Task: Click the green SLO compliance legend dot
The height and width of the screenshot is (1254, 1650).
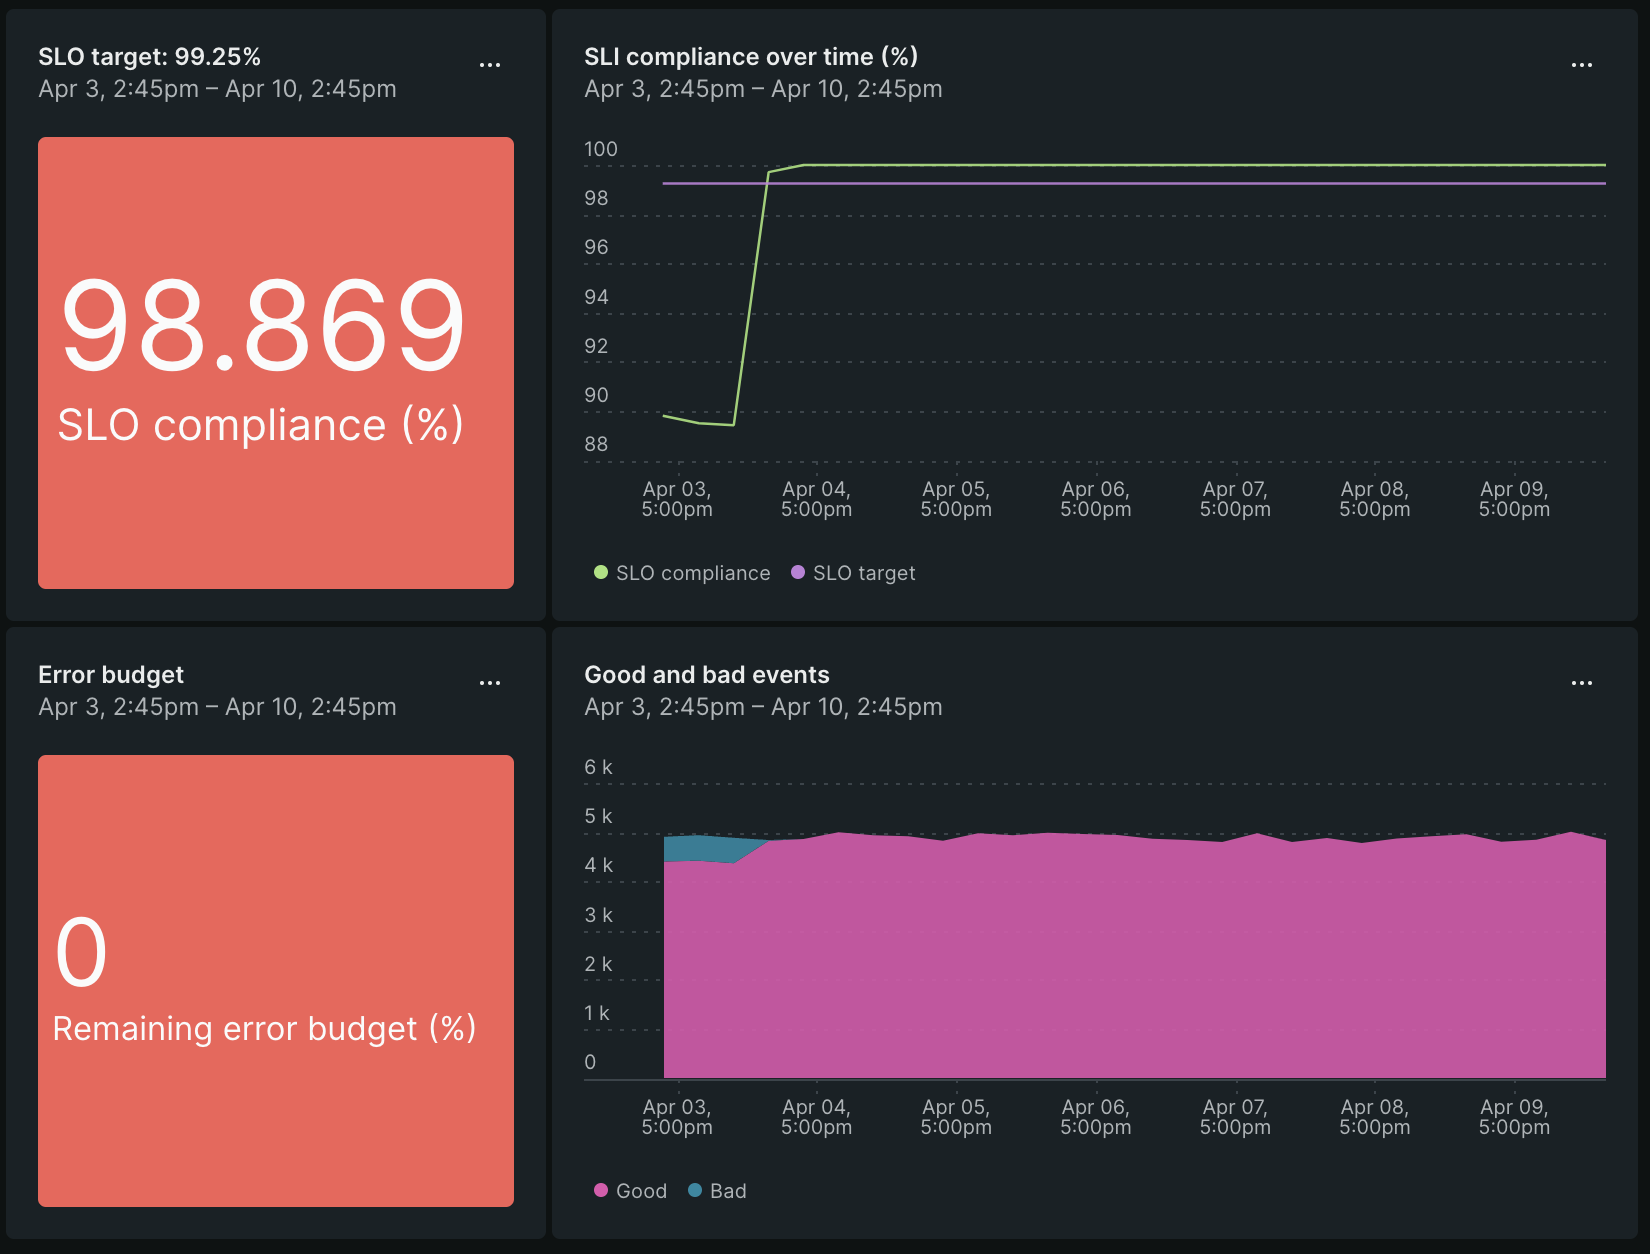Action: [599, 572]
